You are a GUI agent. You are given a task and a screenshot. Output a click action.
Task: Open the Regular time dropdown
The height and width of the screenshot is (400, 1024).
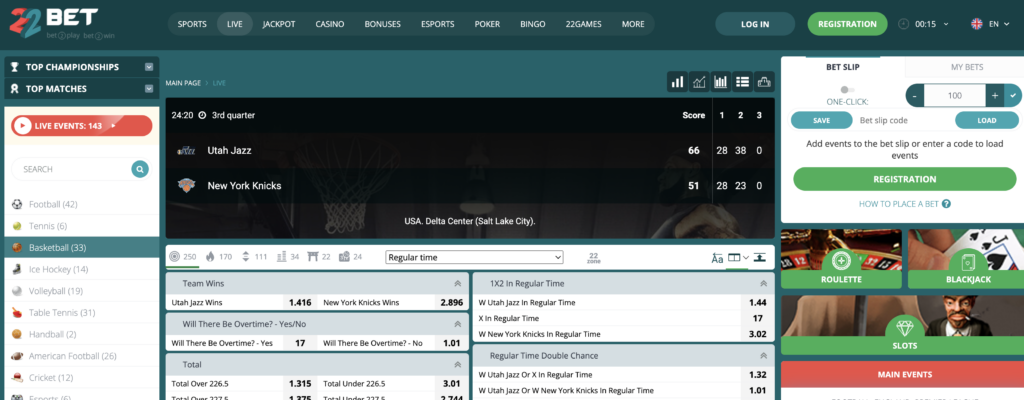point(474,258)
